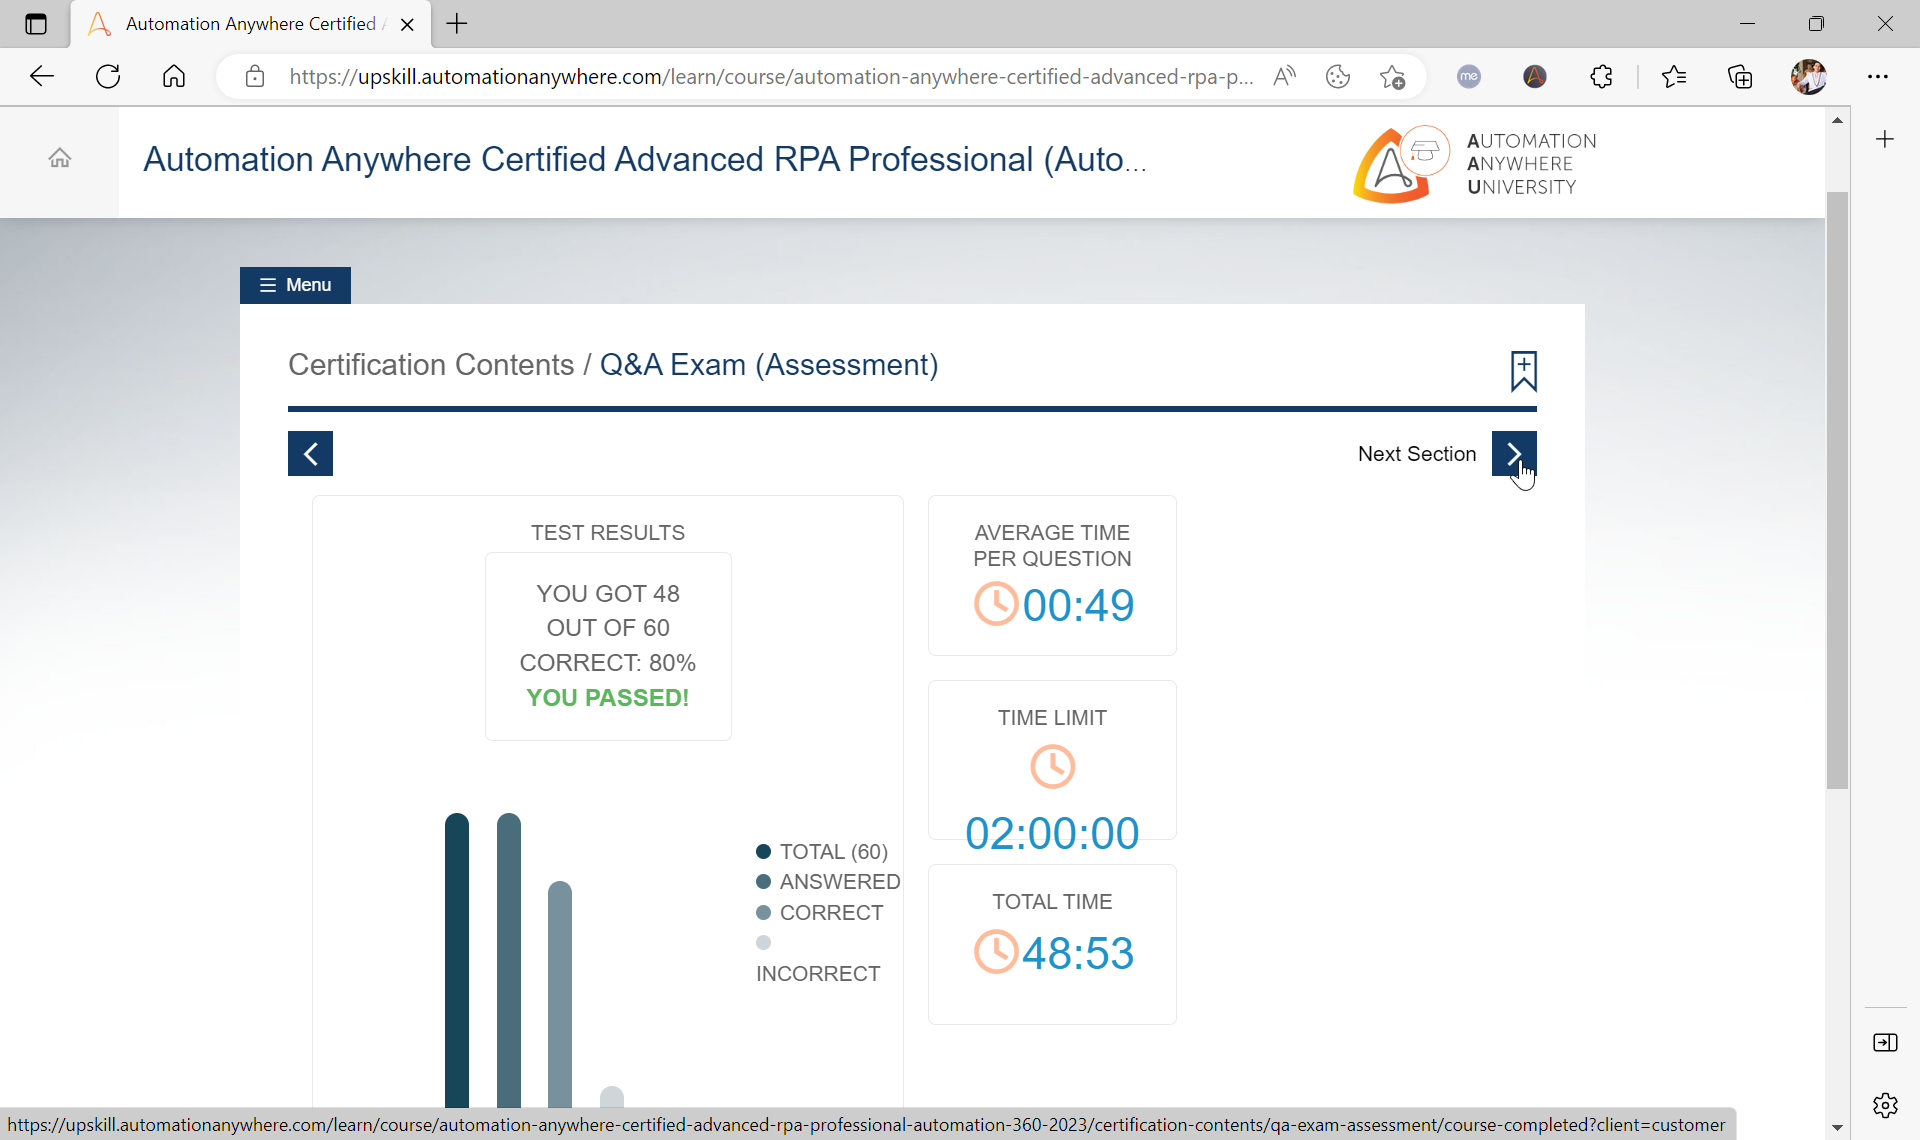1920x1140 pixels.
Task: Open the Favorites list icon
Action: click(1674, 76)
